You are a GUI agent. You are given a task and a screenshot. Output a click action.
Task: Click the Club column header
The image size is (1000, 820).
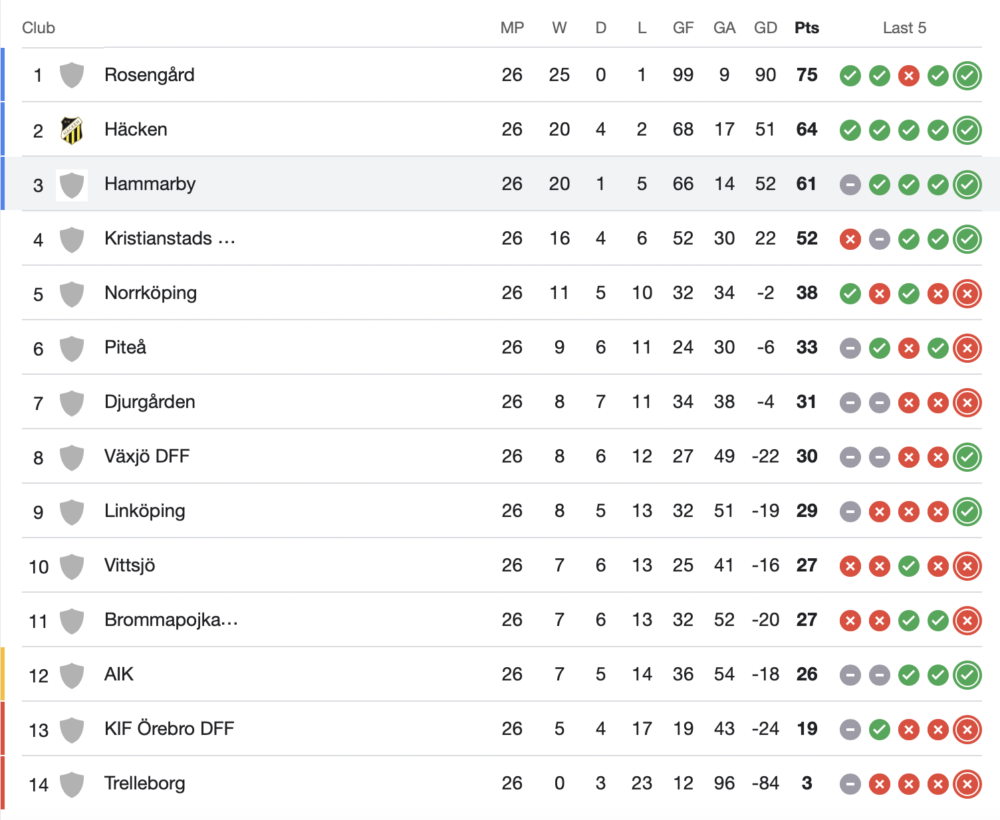click(38, 28)
